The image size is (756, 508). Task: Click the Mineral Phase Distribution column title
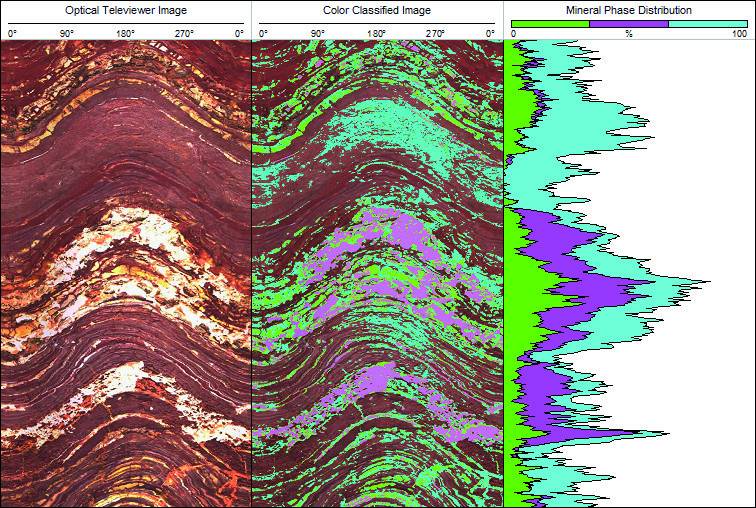click(629, 10)
